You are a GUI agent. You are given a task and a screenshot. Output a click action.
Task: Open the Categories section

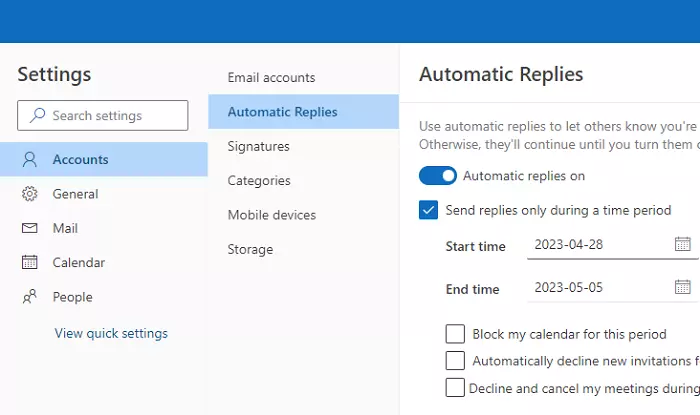[304, 180]
